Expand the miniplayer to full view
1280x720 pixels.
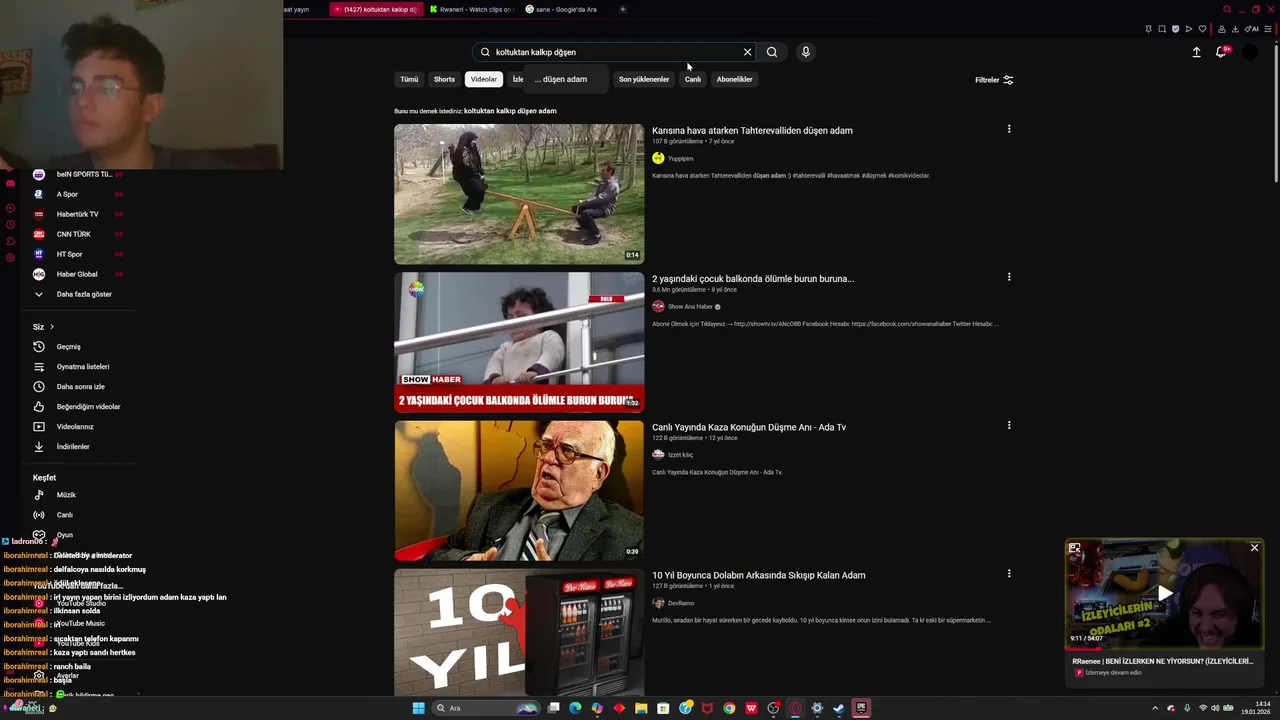[x=1075, y=548]
